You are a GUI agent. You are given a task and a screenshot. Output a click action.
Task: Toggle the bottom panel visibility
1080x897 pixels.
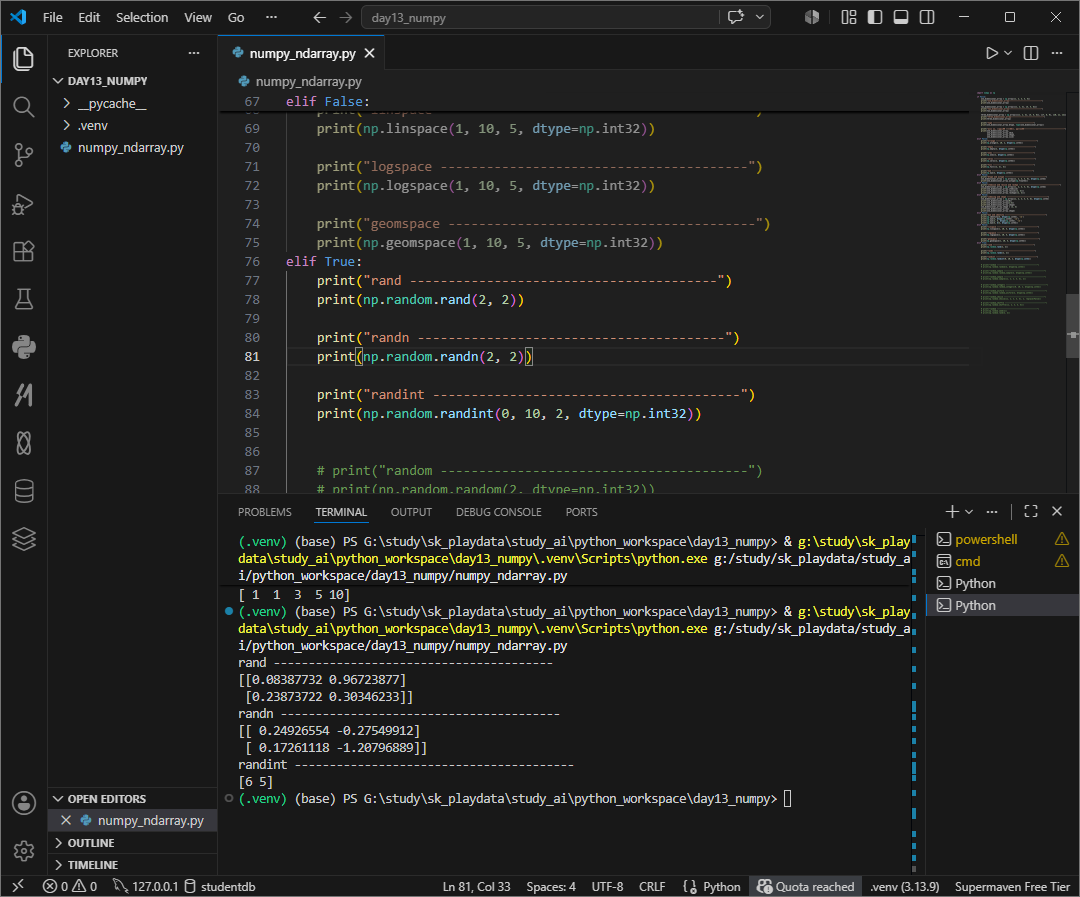tap(901, 17)
